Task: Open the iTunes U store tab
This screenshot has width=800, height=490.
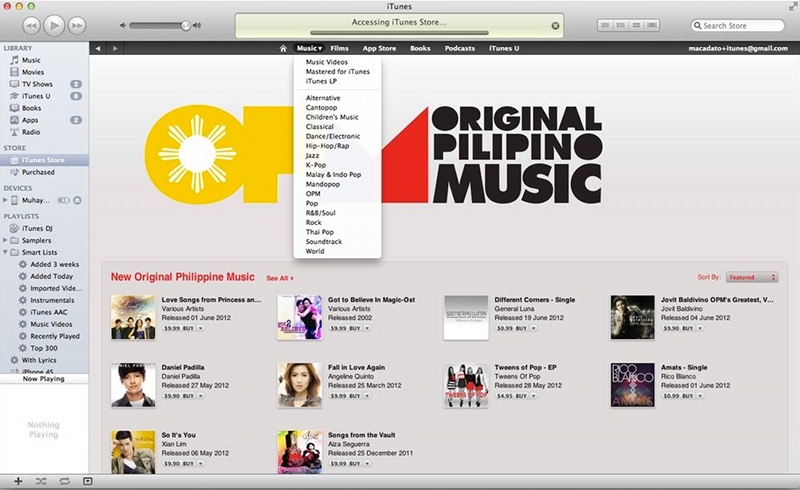Action: click(504, 48)
